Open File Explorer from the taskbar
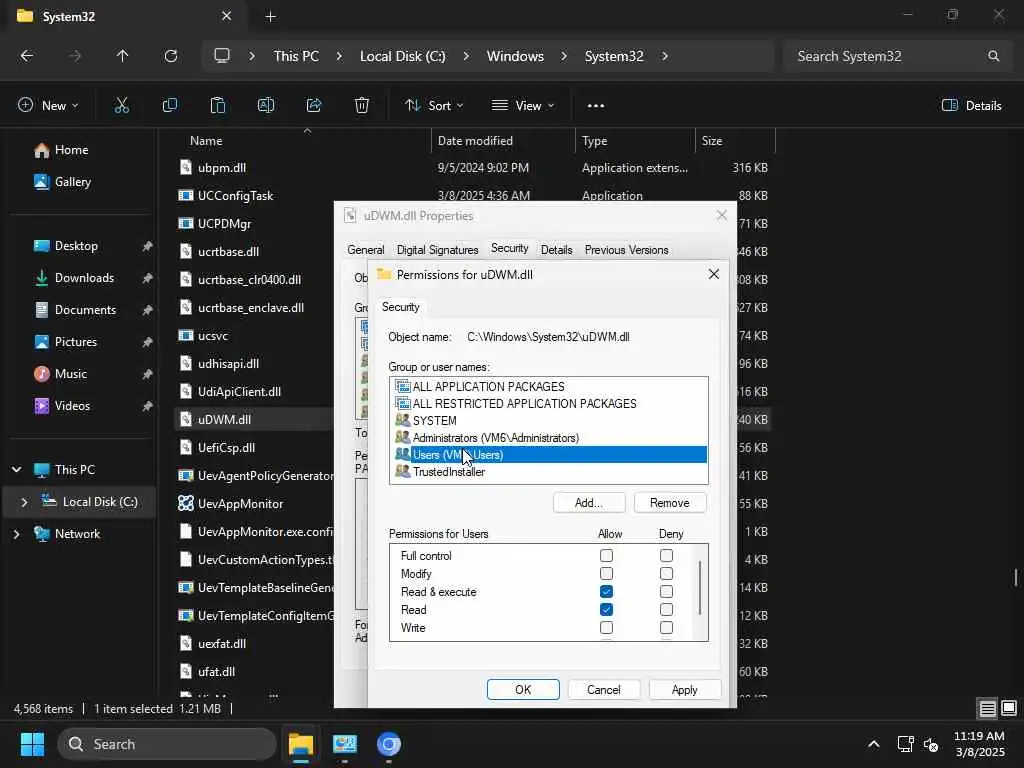This screenshot has height=768, width=1024. pyautogui.click(x=301, y=744)
